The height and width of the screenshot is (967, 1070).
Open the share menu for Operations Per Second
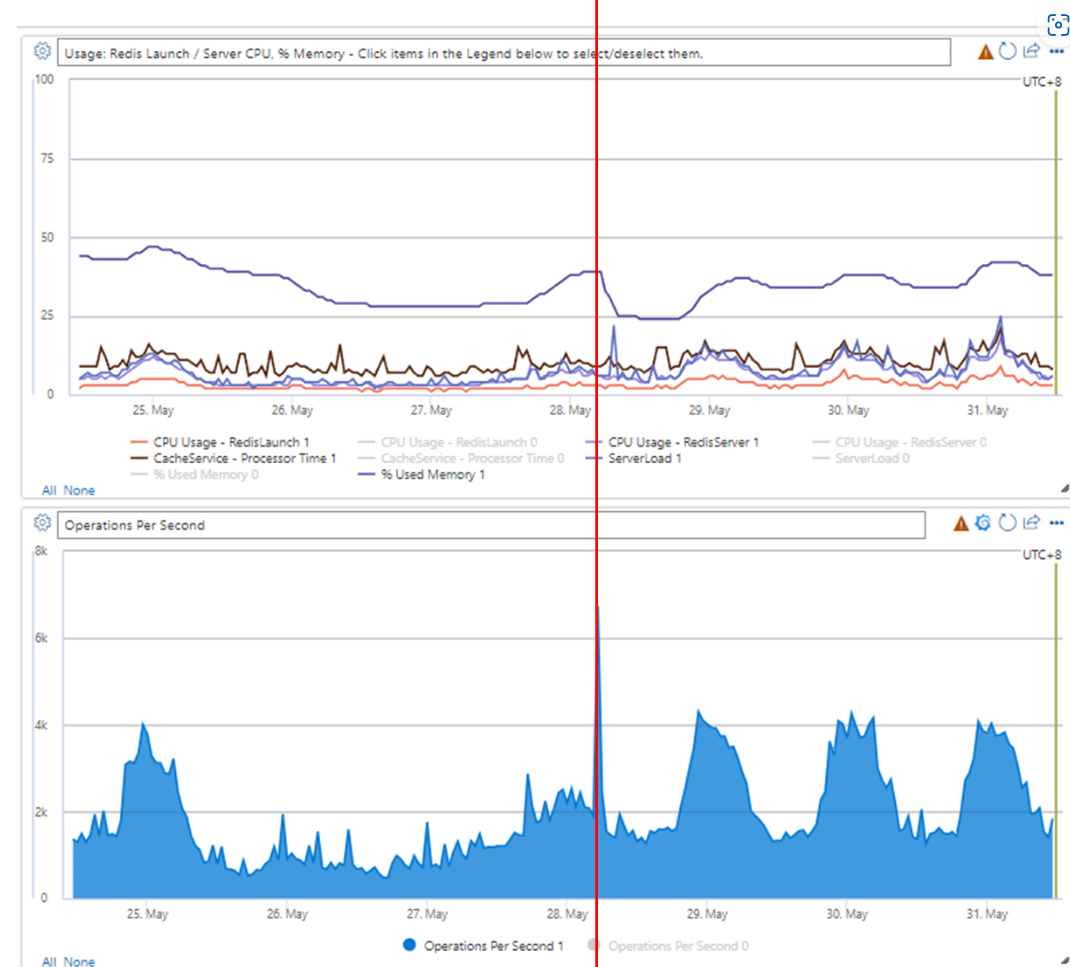(1031, 521)
